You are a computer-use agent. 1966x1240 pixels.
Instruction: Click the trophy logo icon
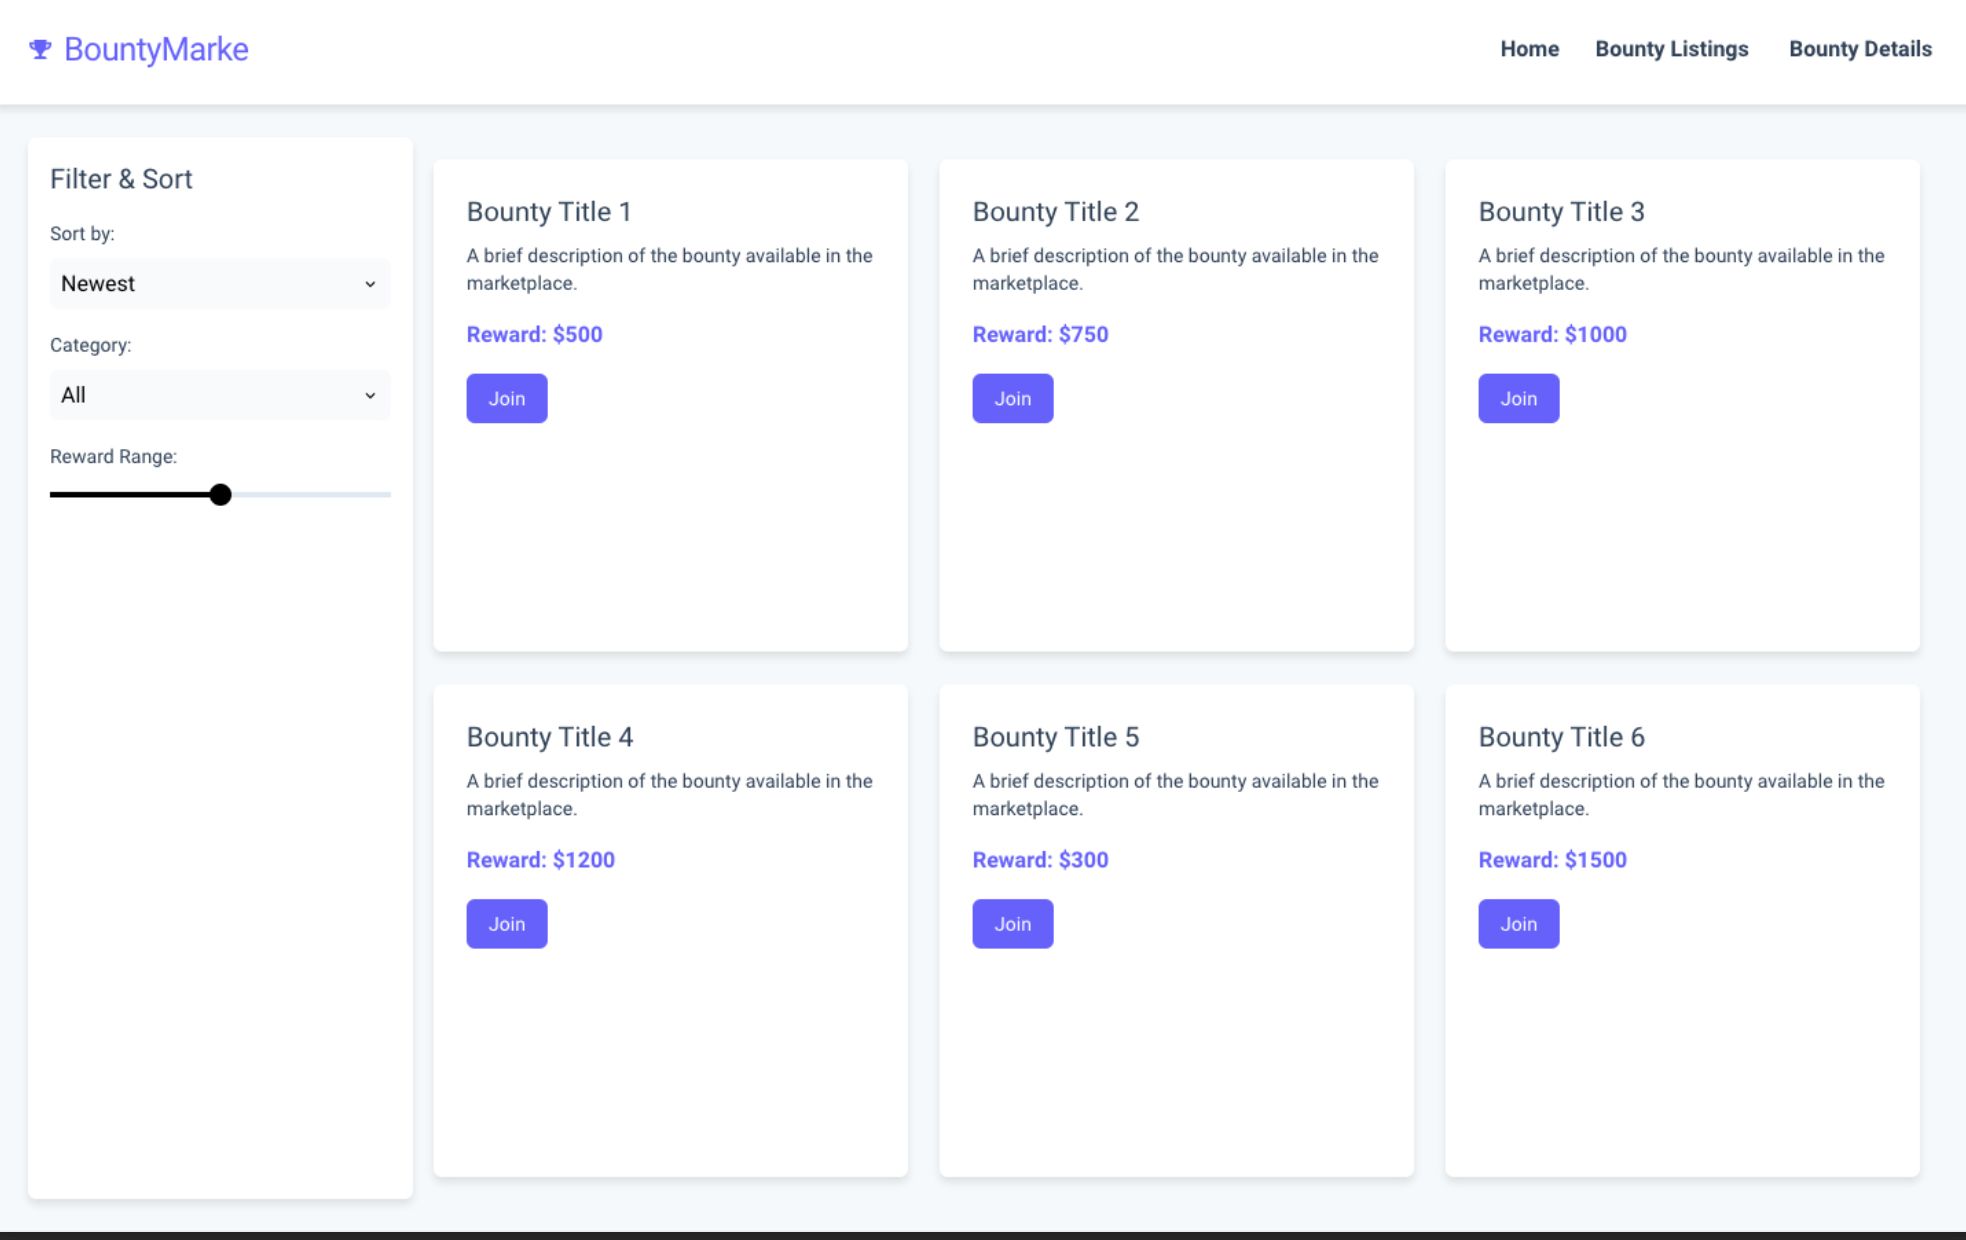pyautogui.click(x=40, y=49)
